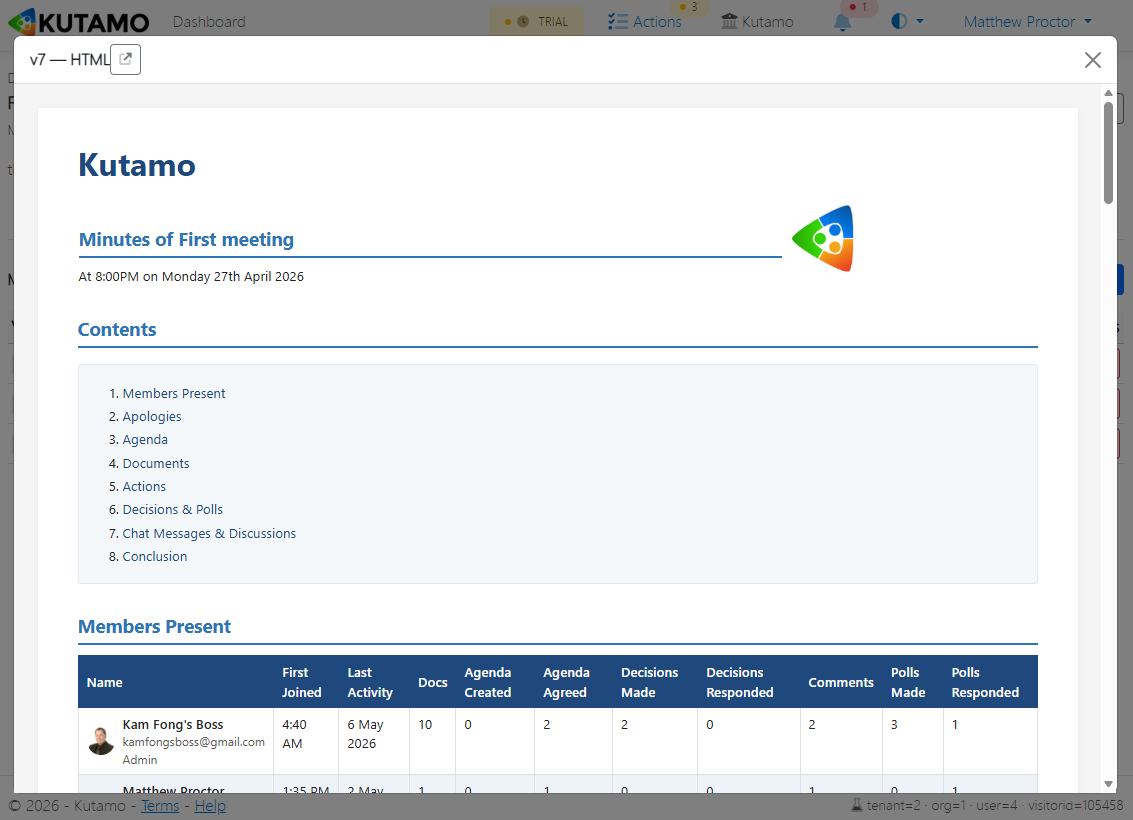Image resolution: width=1133 pixels, height=820 pixels.
Task: Jump to Decisions & Polls contents link
Action: [x=173, y=509]
